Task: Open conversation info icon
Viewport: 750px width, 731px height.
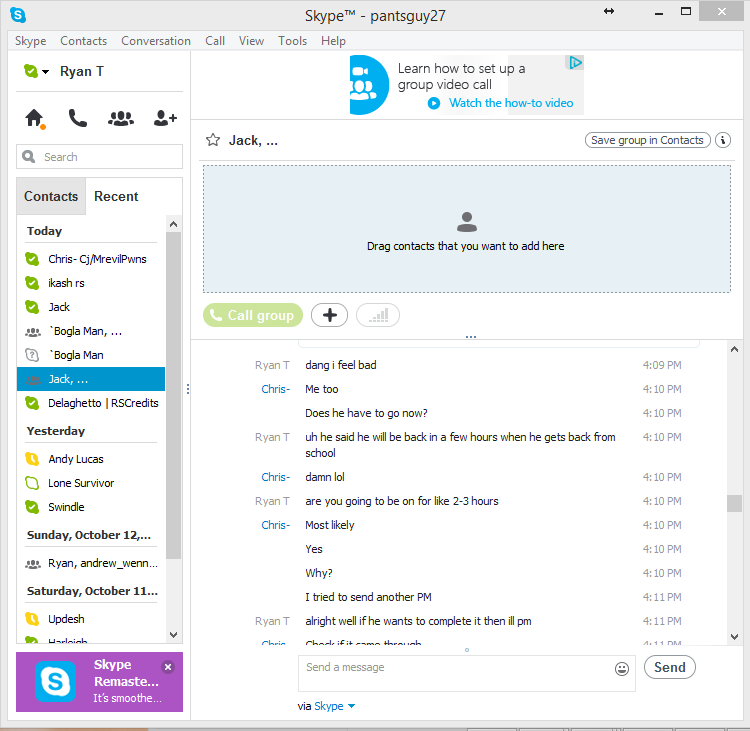Action: coord(723,140)
